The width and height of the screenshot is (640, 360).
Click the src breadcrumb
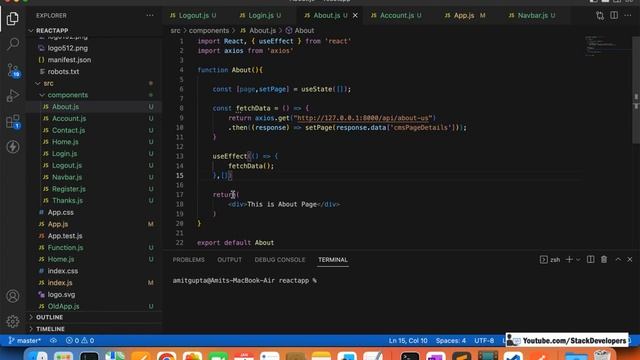(175, 31)
